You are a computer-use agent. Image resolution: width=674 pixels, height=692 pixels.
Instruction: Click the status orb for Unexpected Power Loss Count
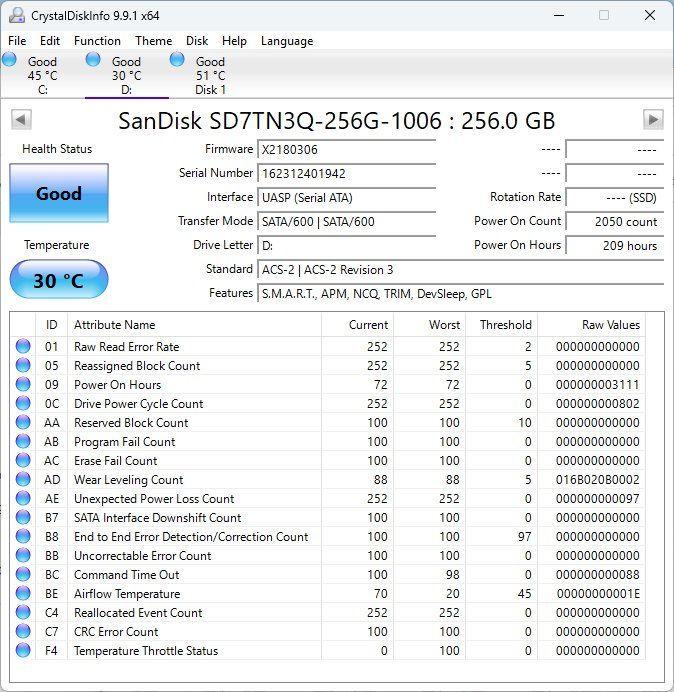[23, 498]
